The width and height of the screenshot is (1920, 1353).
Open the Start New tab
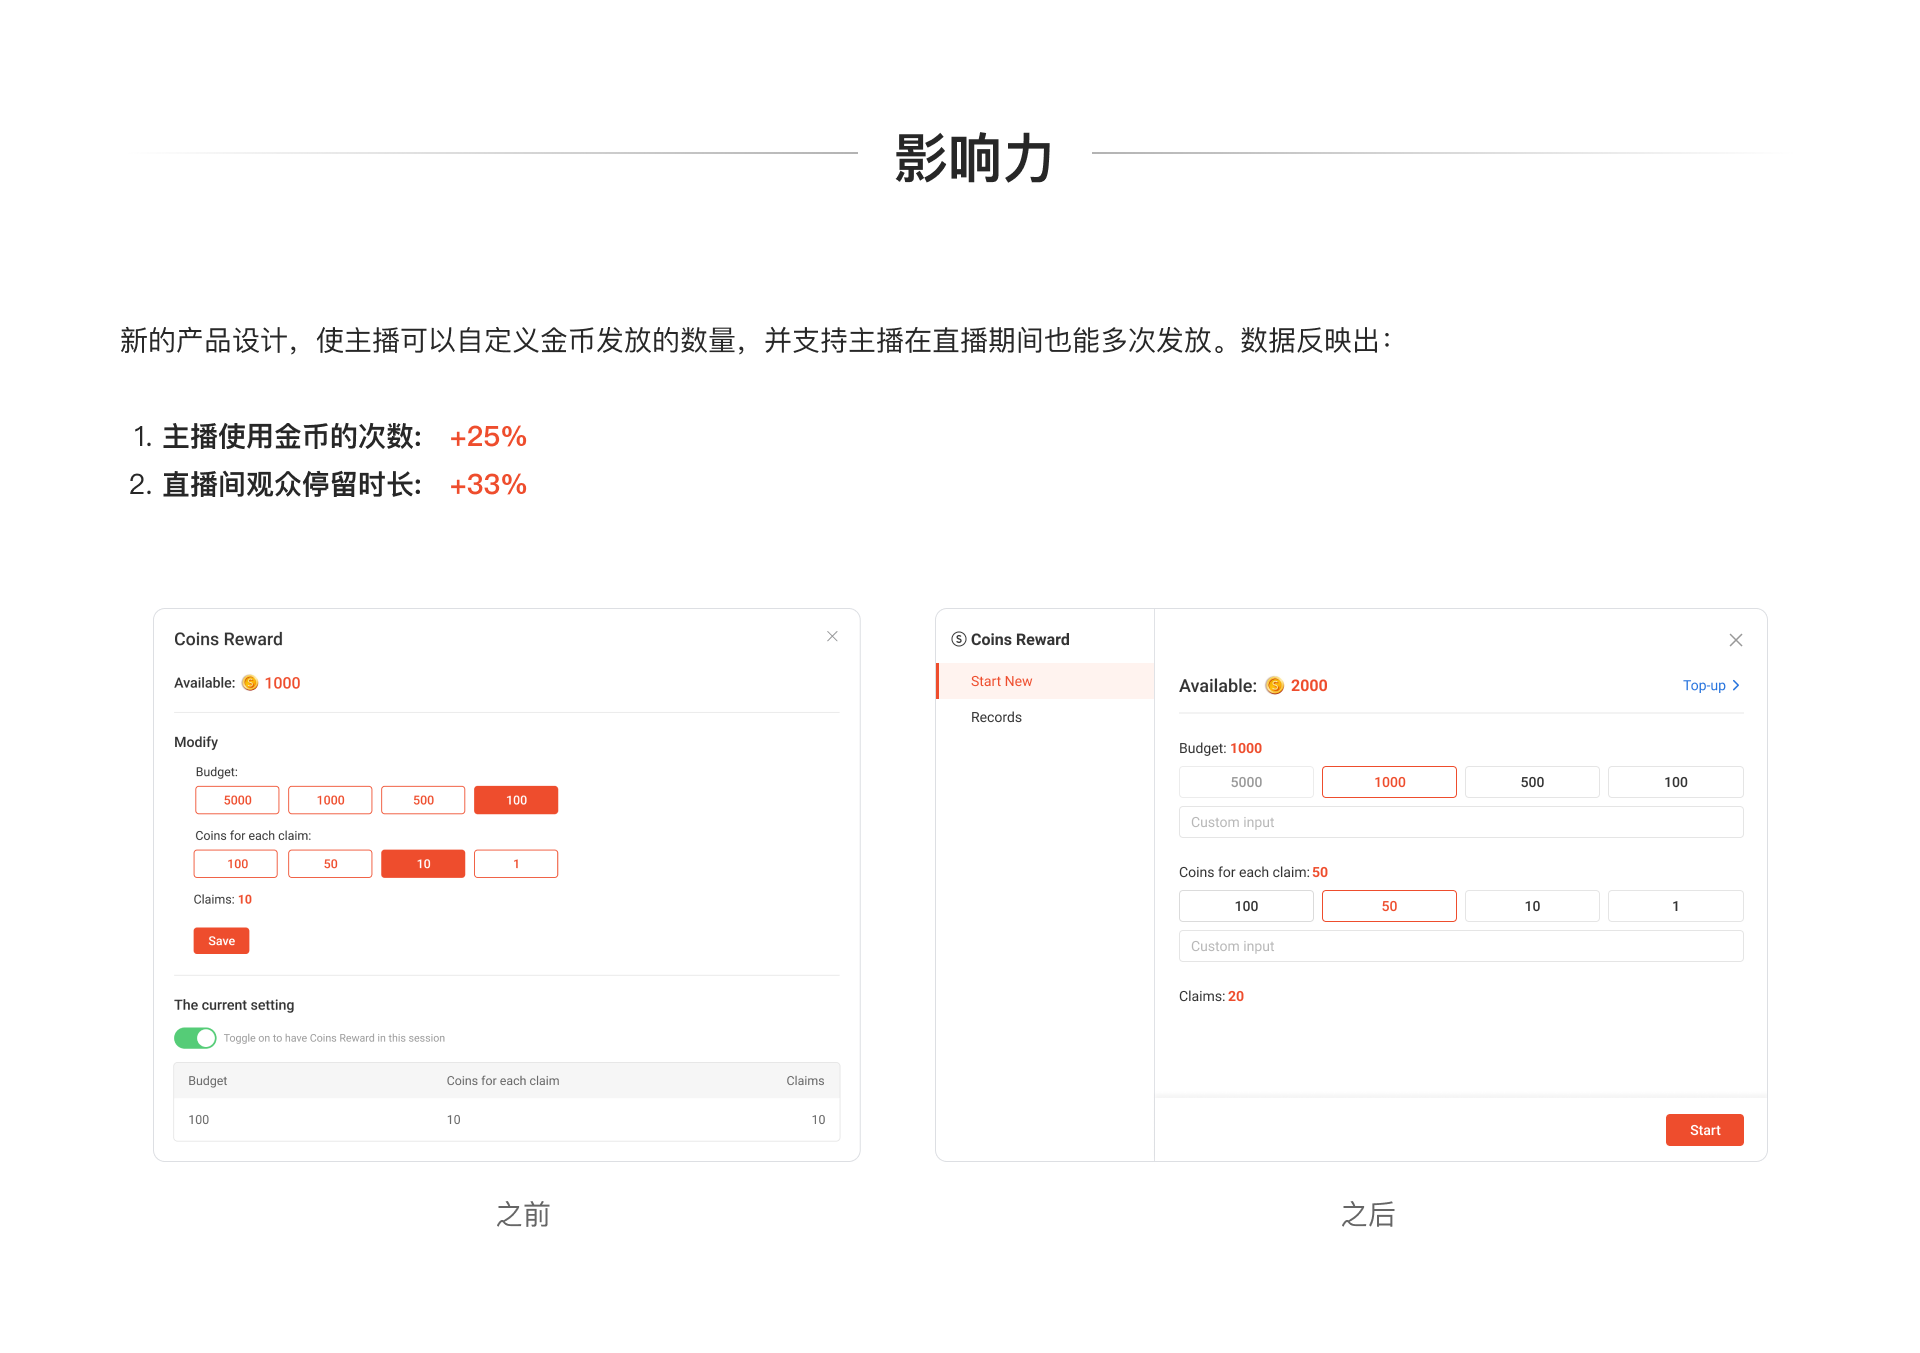(x=1001, y=681)
